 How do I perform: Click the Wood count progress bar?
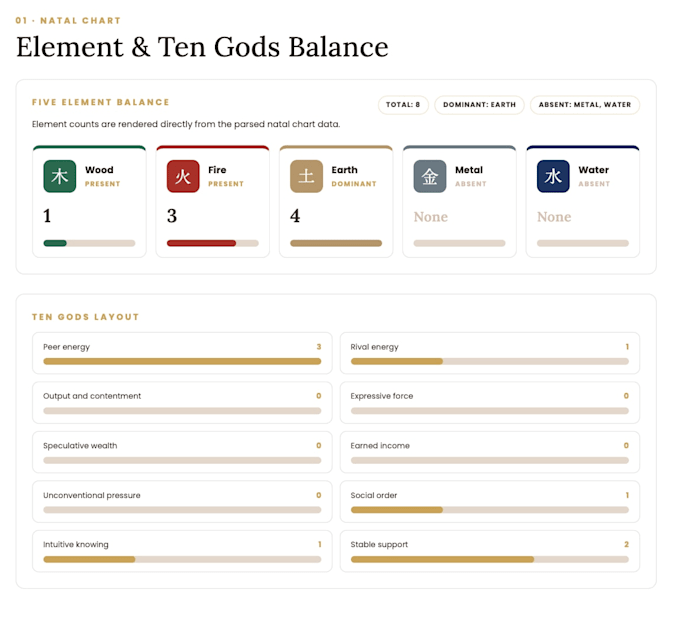click(x=89, y=243)
